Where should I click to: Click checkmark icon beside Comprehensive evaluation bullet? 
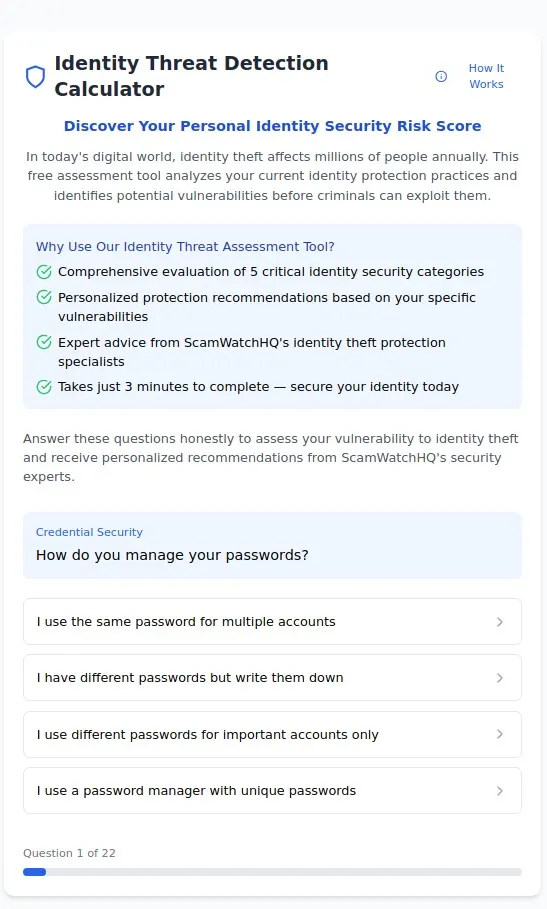[44, 272]
